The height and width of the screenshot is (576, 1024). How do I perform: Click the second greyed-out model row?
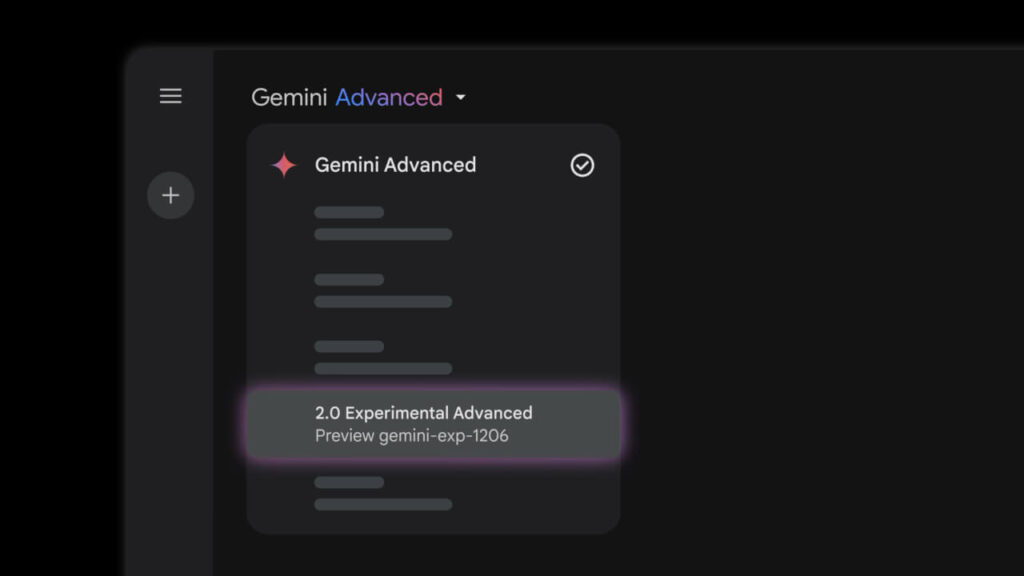point(383,290)
